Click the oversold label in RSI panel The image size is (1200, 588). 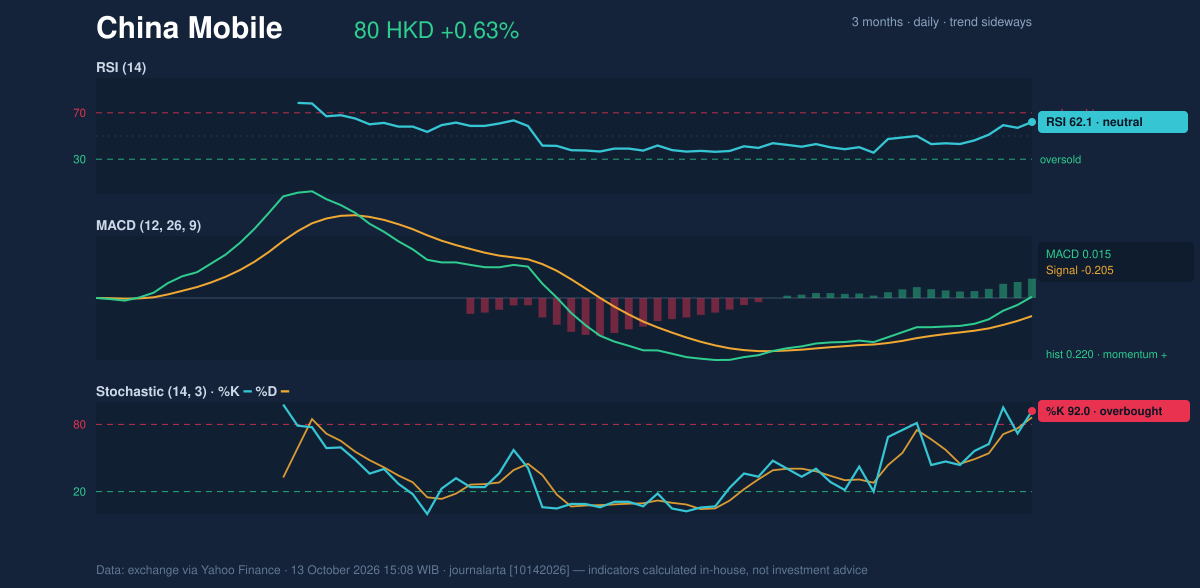coord(1060,159)
